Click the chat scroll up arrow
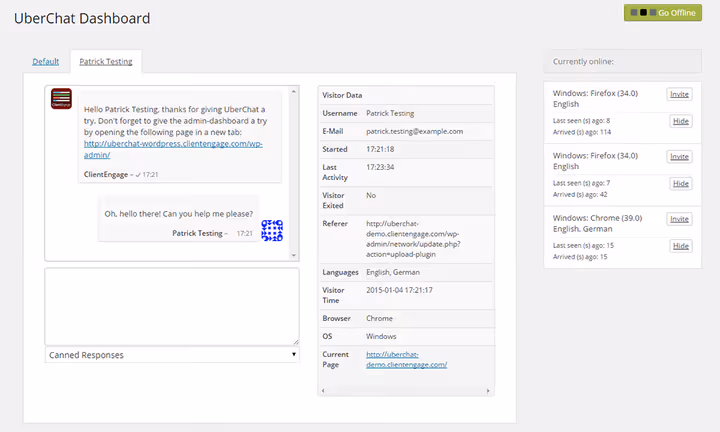The width and height of the screenshot is (720, 432). (x=294, y=91)
